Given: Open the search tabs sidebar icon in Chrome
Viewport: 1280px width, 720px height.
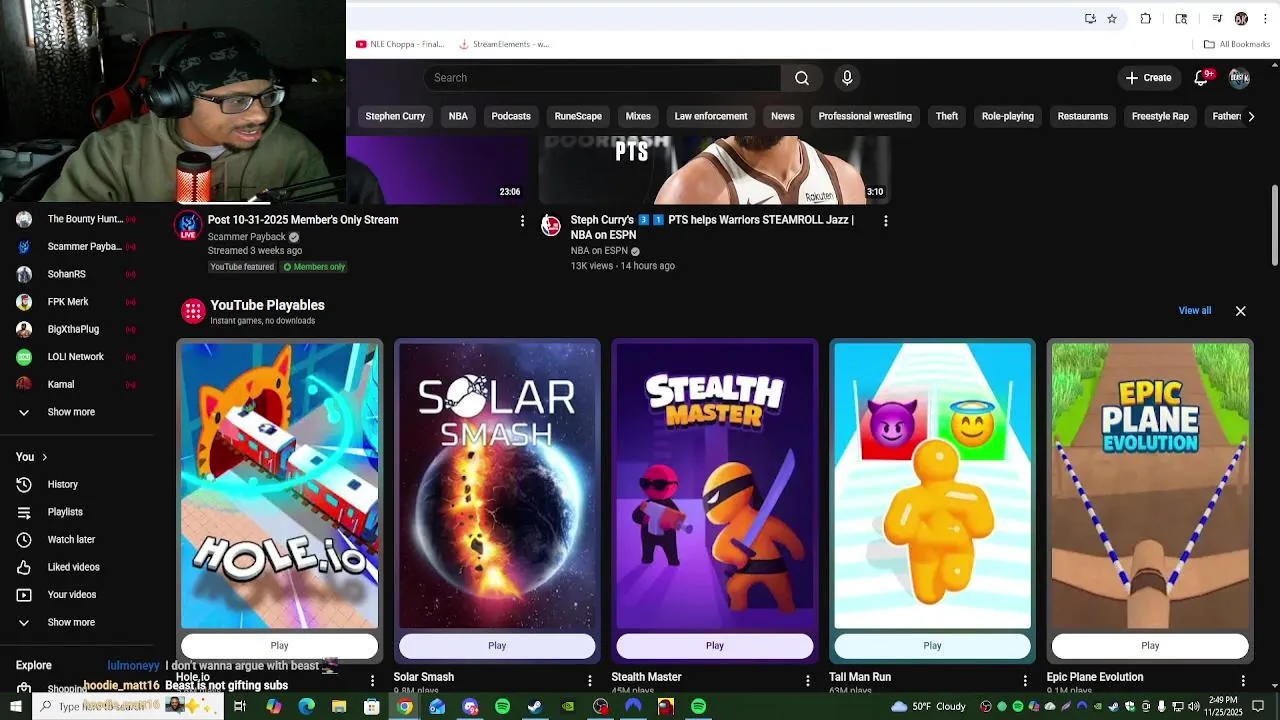Looking at the screenshot, I should 1181,19.
